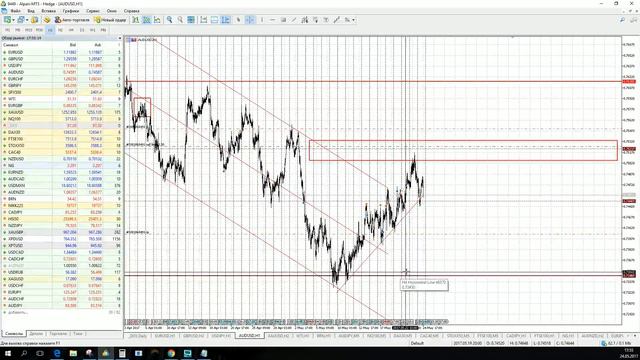640x360 pixels.
Task: Open File Explorer from the taskbar
Action: [x=73, y=353]
